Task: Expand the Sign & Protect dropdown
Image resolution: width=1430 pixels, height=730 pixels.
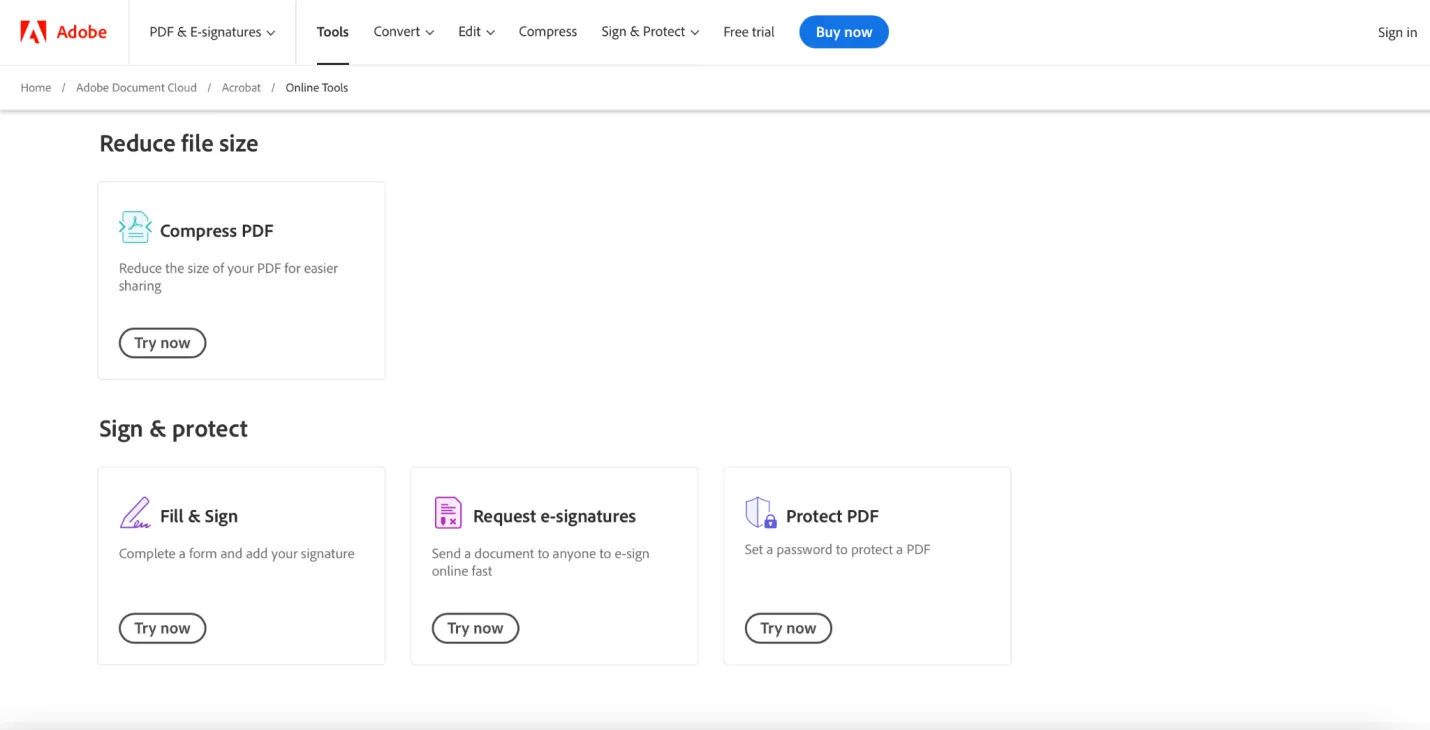Action: [x=650, y=32]
